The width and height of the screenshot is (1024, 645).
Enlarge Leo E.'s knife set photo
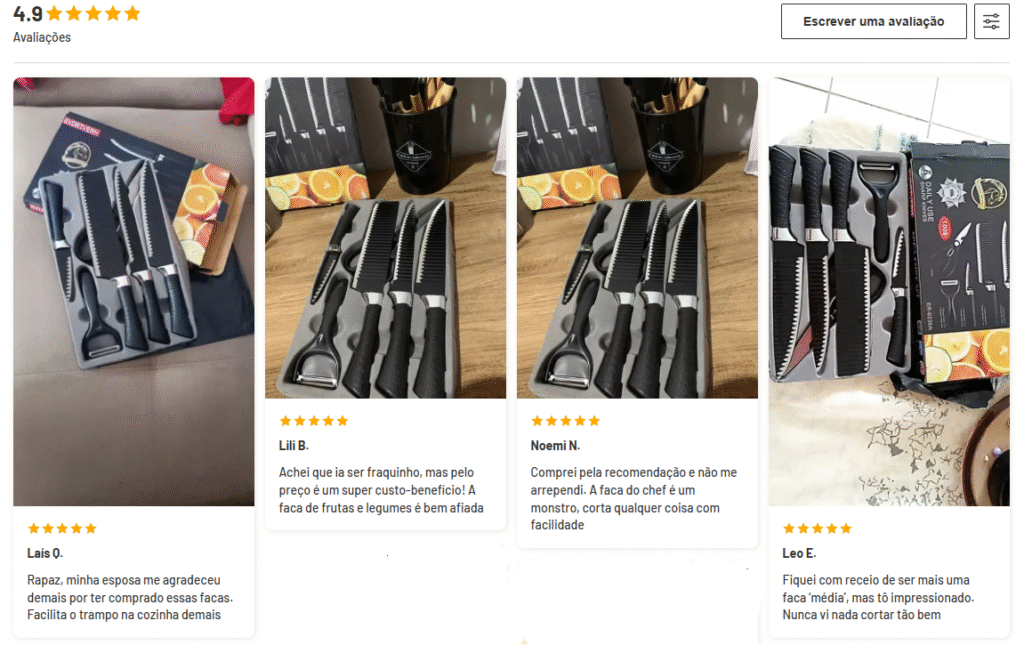click(x=889, y=291)
